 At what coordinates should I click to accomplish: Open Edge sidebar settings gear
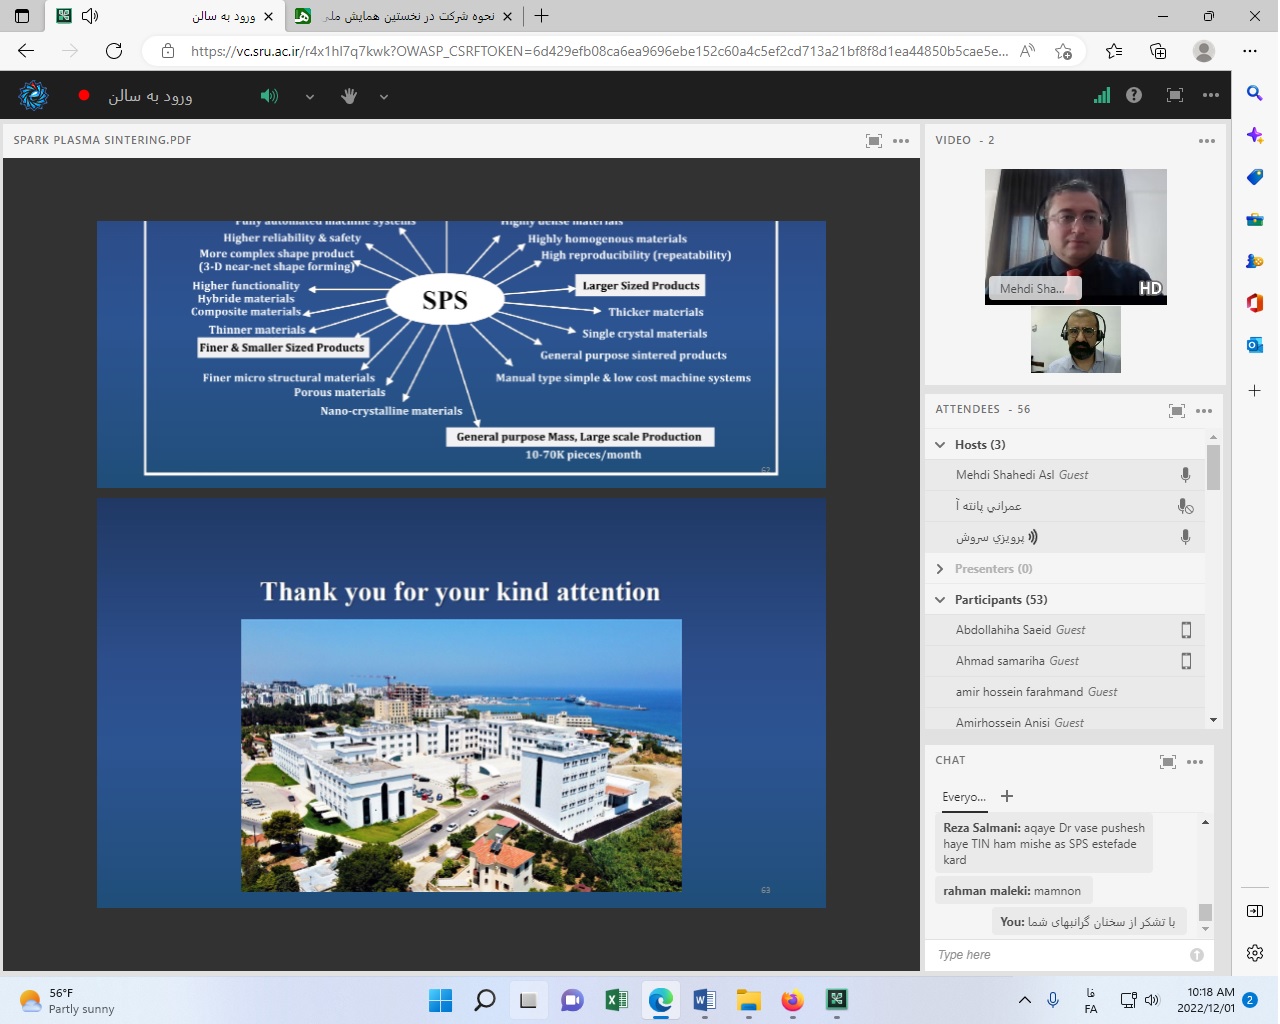click(x=1255, y=953)
